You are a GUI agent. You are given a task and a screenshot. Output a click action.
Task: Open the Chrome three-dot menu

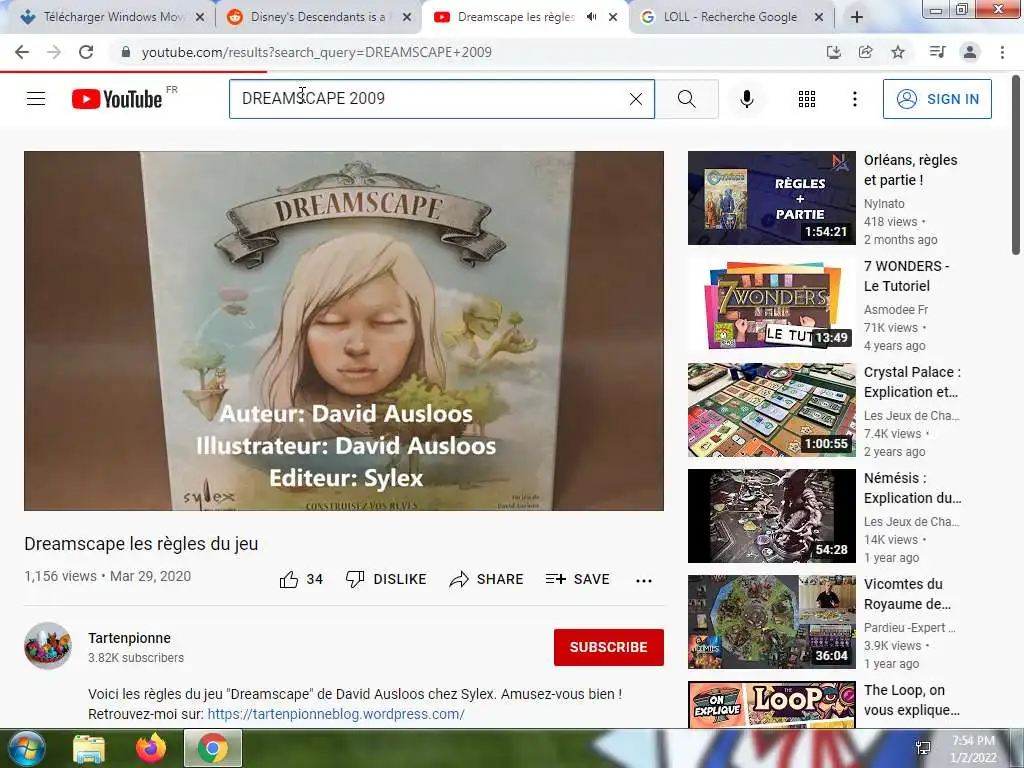[1002, 52]
